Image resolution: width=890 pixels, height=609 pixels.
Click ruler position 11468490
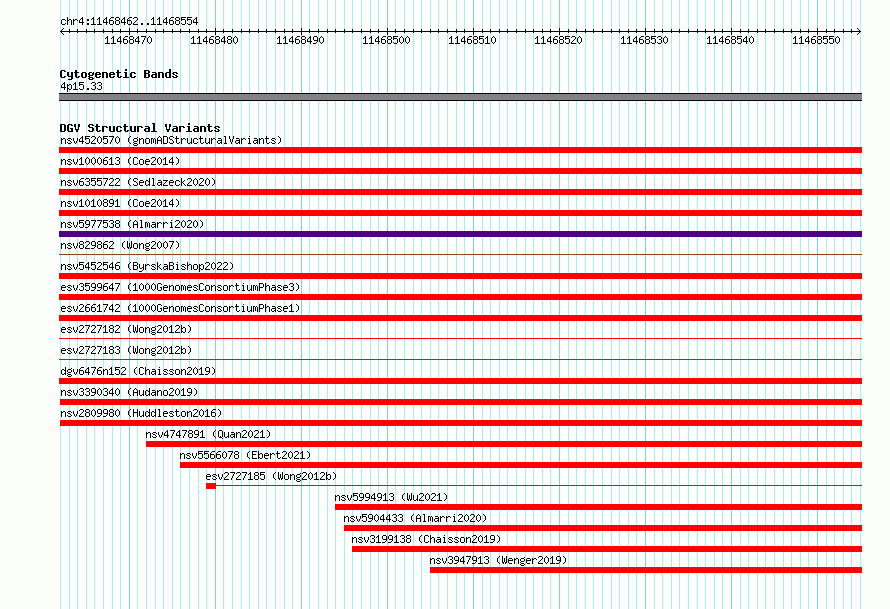pyautogui.click(x=300, y=40)
